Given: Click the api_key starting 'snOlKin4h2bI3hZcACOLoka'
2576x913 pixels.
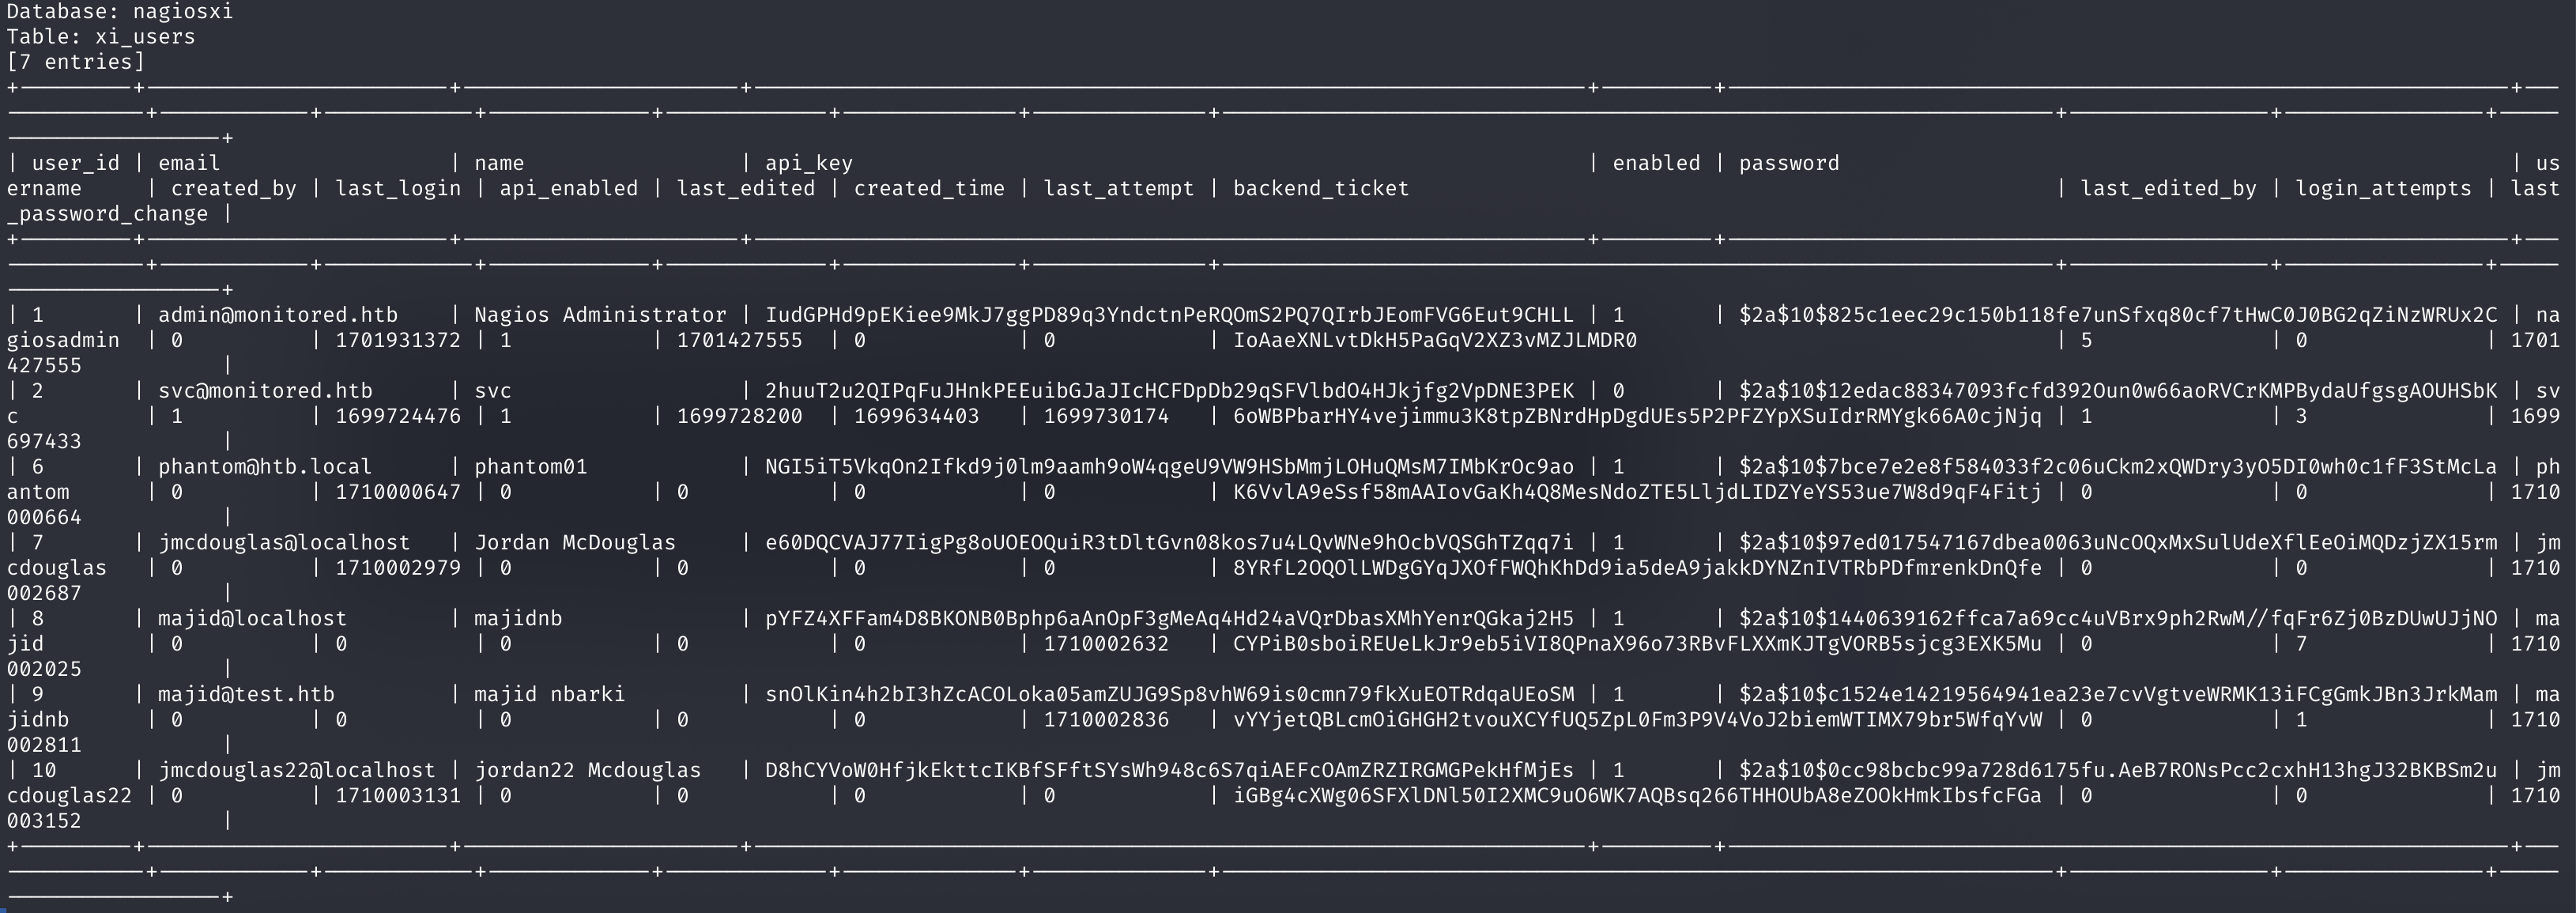Looking at the screenshot, I should 1169,695.
